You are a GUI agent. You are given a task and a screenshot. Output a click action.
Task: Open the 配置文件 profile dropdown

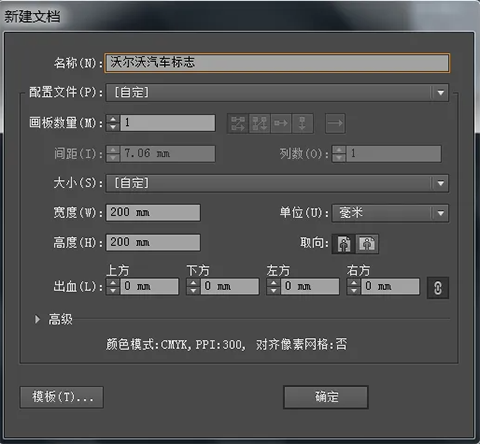[277, 92]
